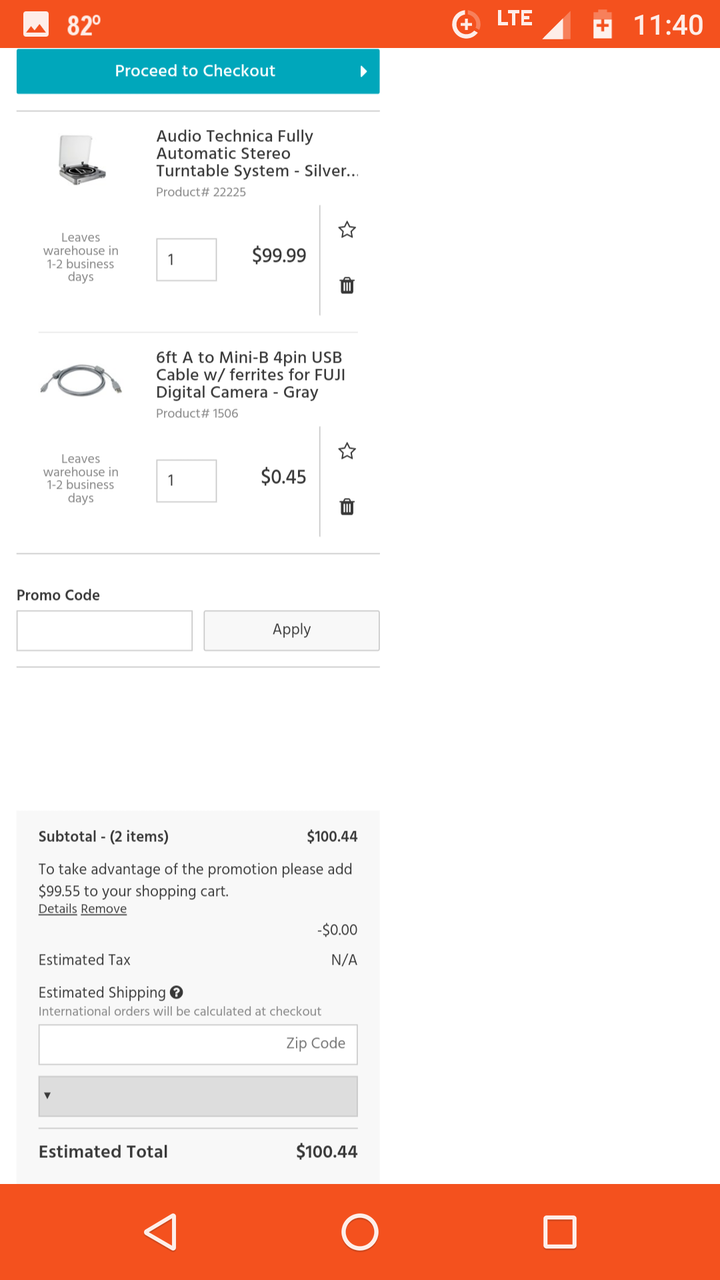Viewport: 720px width, 1280px height.
Task: Tap the Android home circle button
Action: [x=360, y=1232]
